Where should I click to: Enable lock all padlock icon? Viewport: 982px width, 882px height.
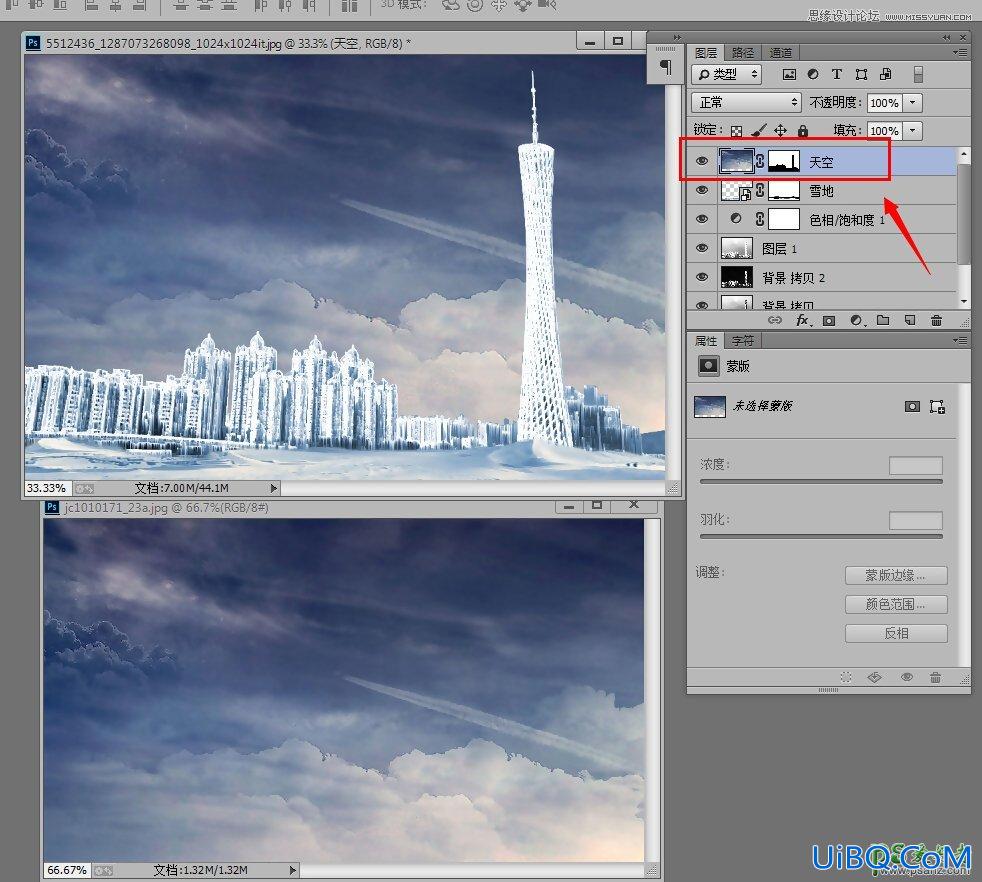pyautogui.click(x=803, y=130)
